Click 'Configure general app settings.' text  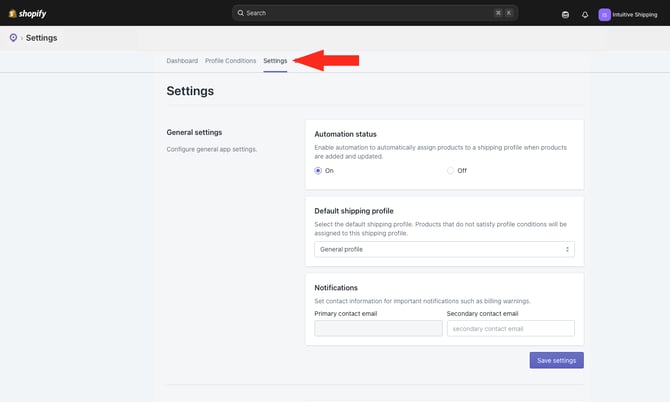point(212,149)
